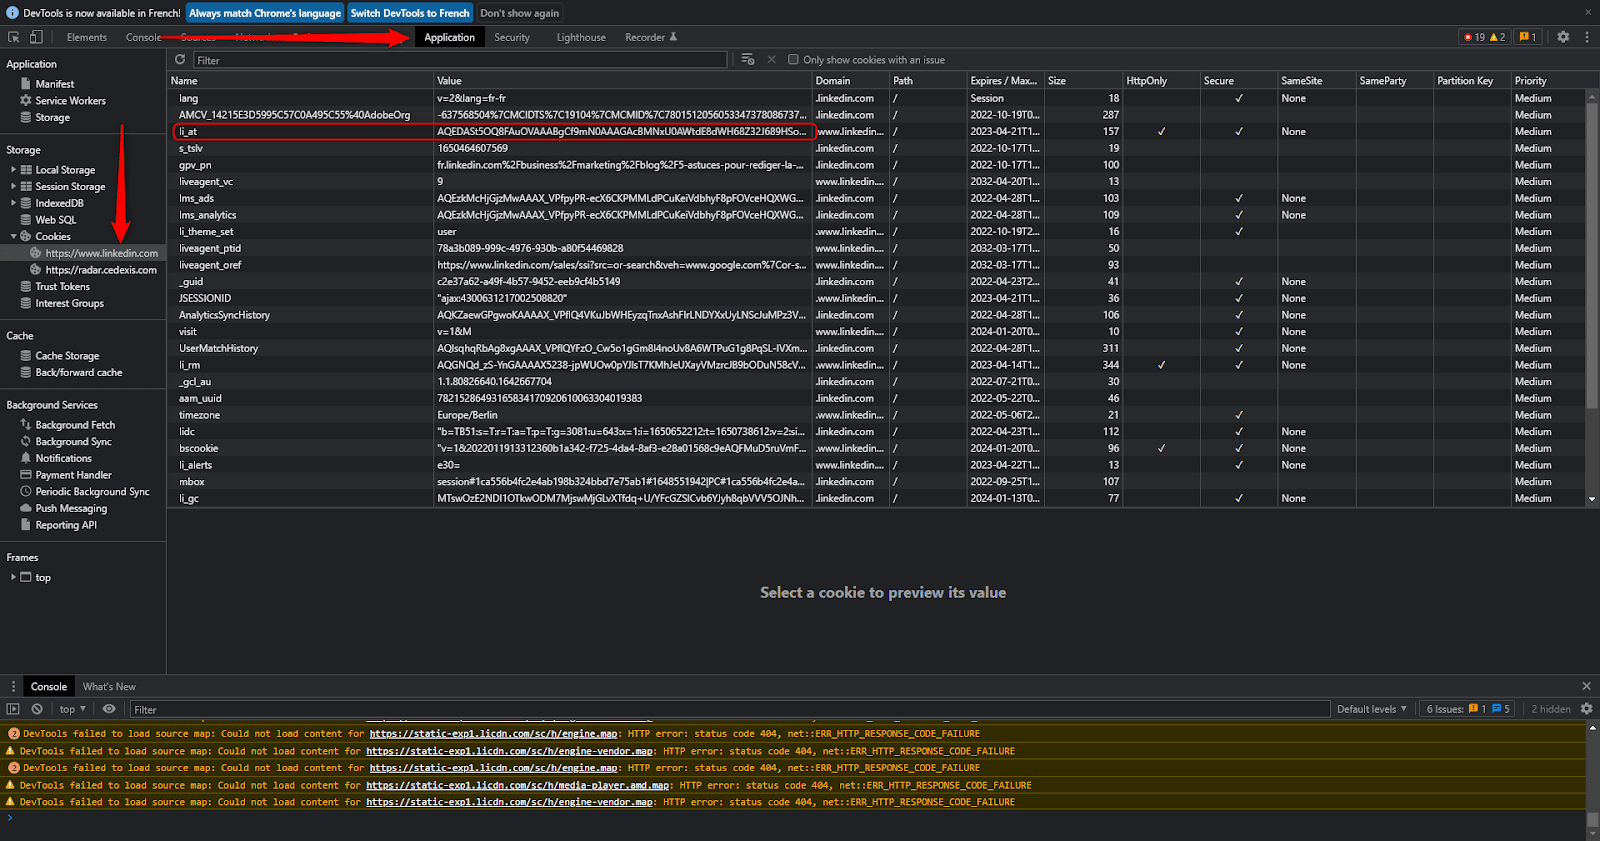Switch to the Recorder tab
Image resolution: width=1600 pixels, height=841 pixels.
[651, 37]
